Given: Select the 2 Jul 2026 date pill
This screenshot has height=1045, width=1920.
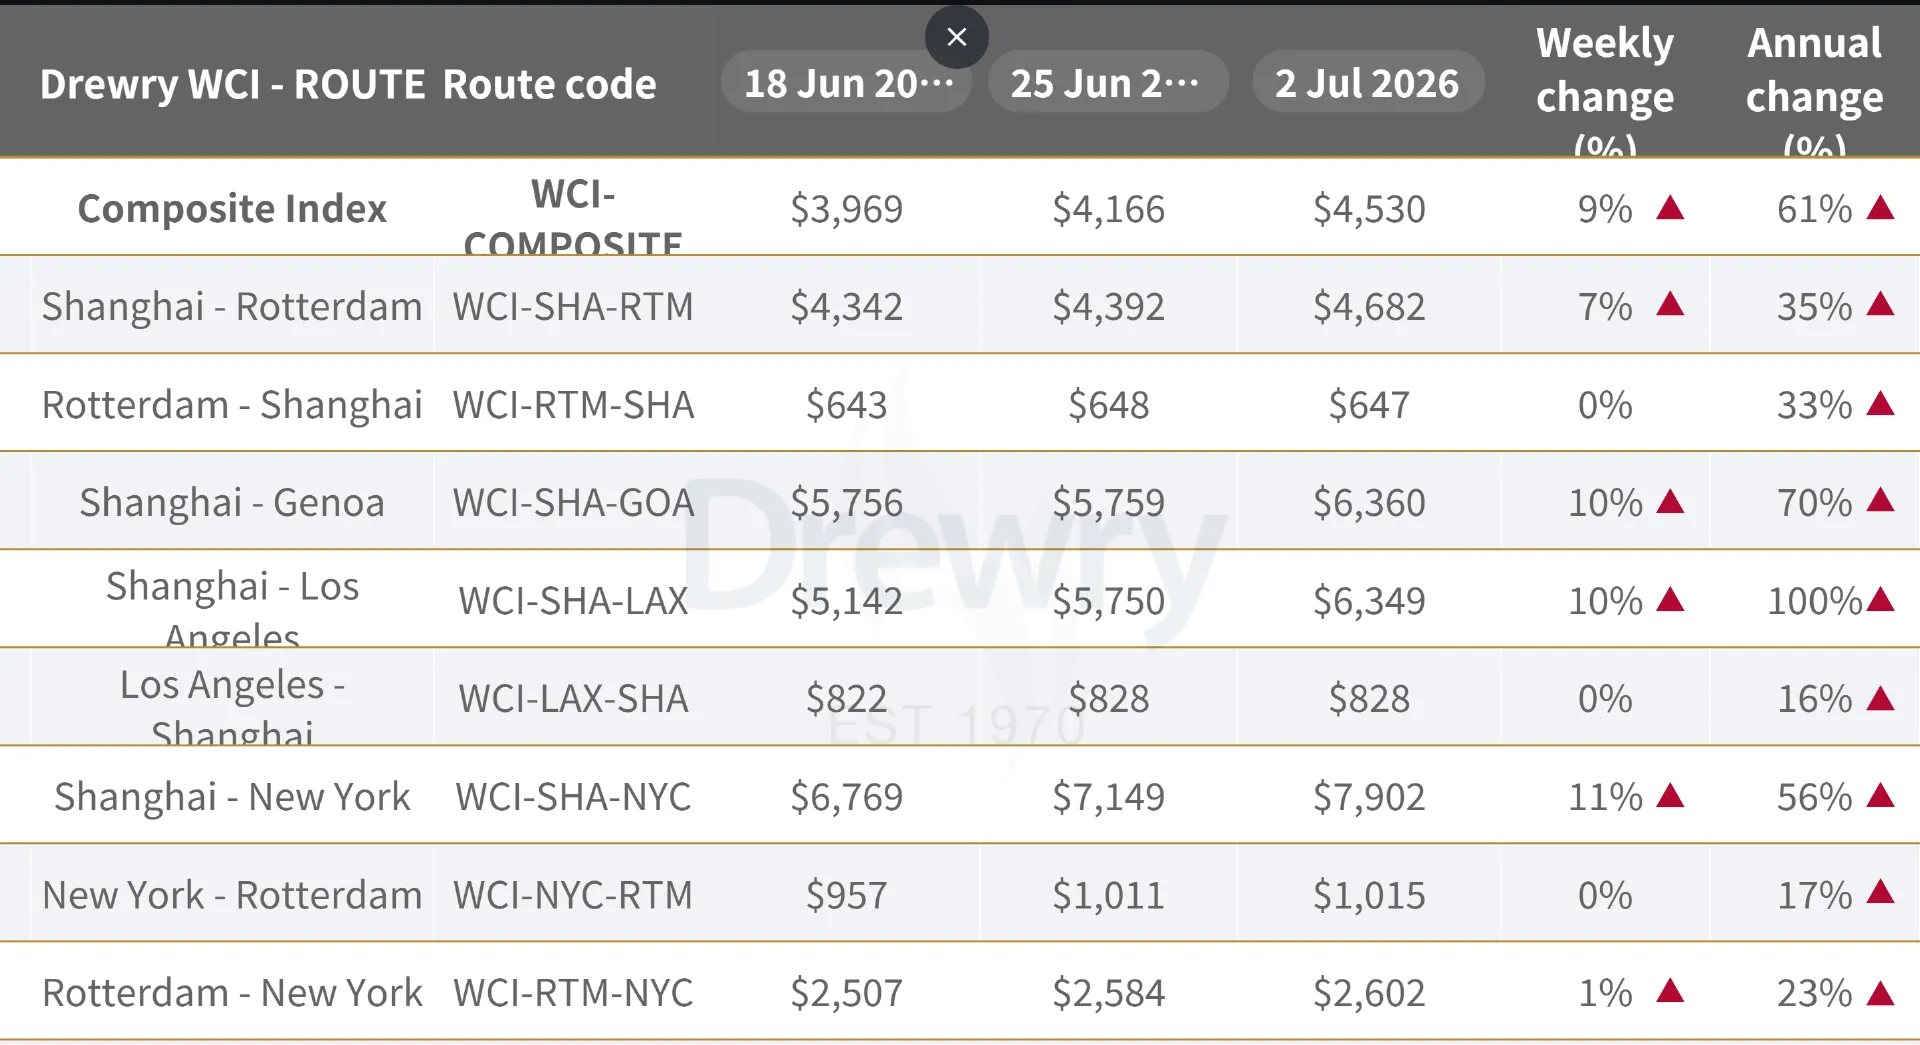Looking at the screenshot, I should pos(1368,83).
